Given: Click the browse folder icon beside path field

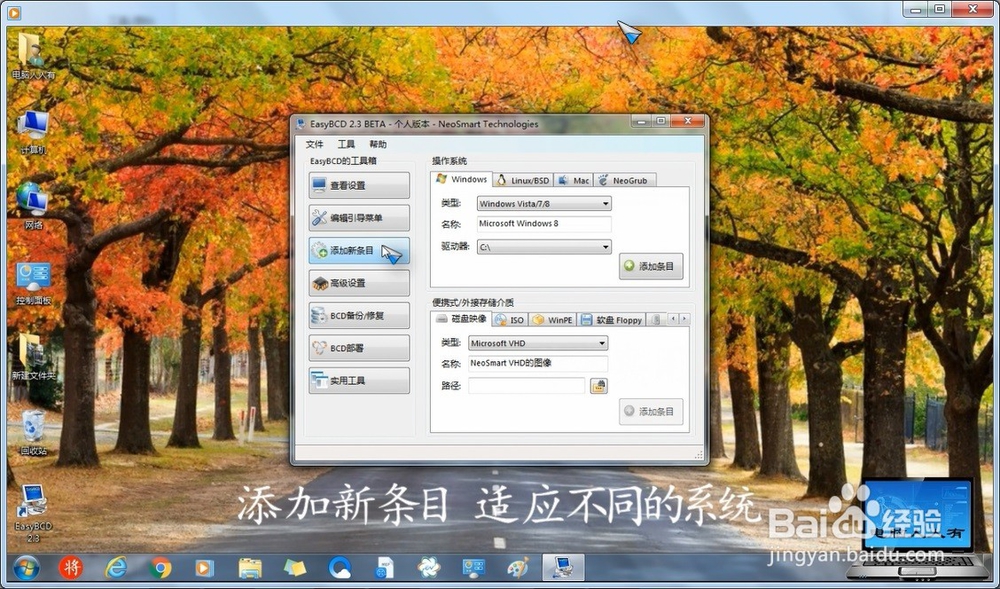Looking at the screenshot, I should pos(599,386).
